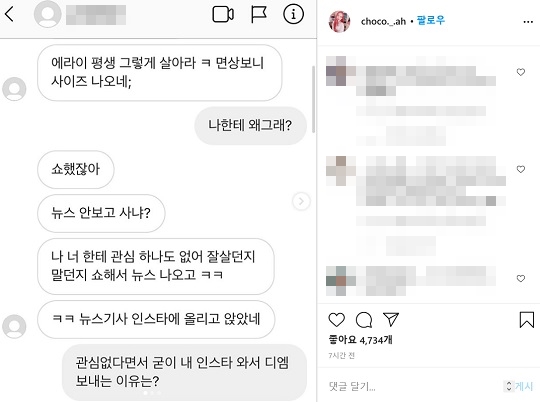Image resolution: width=540 pixels, height=402 pixels.
Task: Flag this conversation with the flag icon
Action: pos(258,15)
